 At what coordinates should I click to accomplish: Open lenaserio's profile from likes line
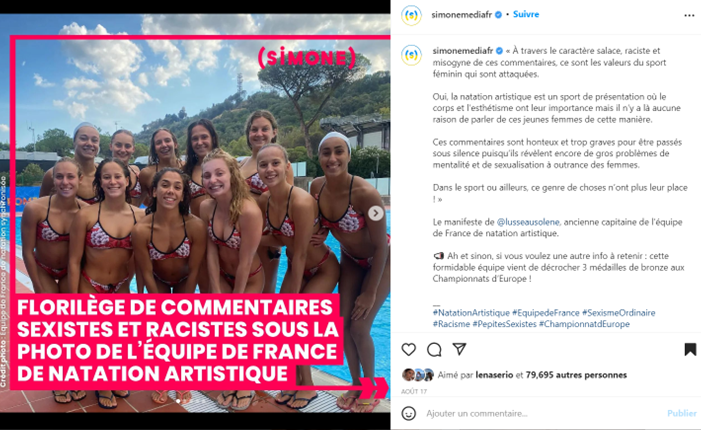(494, 375)
